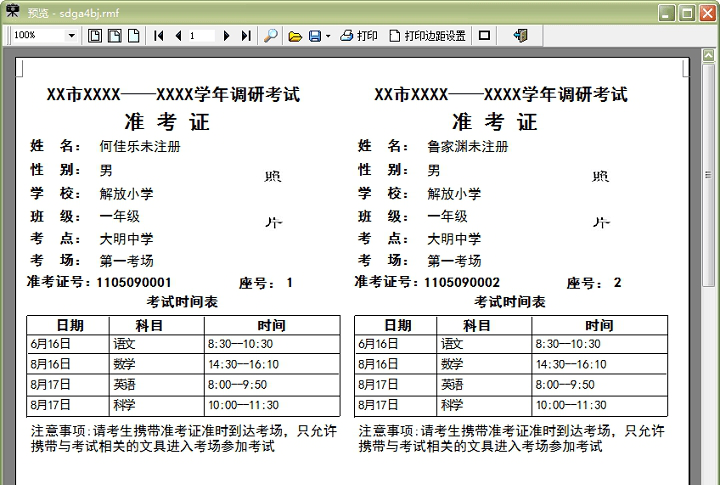This screenshot has height=504, width=720.
Task: Click the app icon in the title bar
Action: [12, 11]
